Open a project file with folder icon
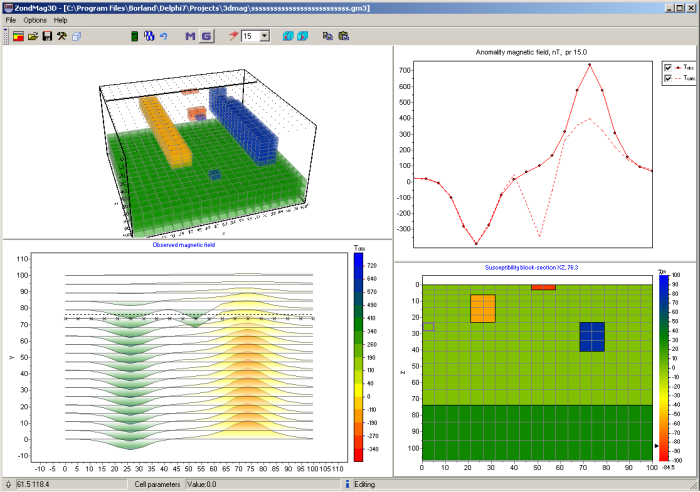The image size is (700, 492). (x=33, y=36)
